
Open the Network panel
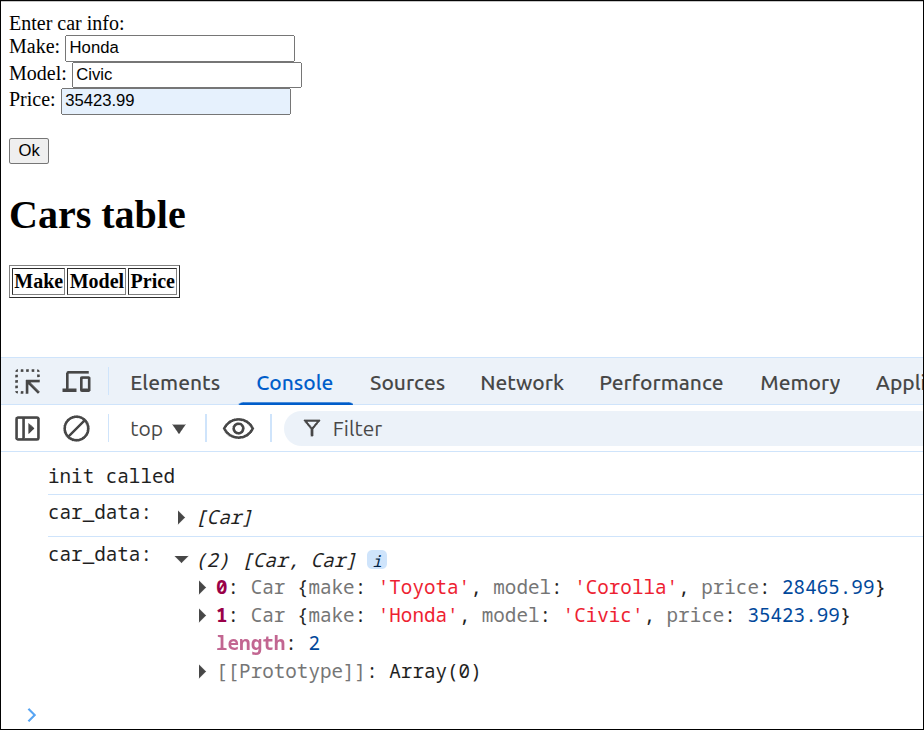[522, 382]
